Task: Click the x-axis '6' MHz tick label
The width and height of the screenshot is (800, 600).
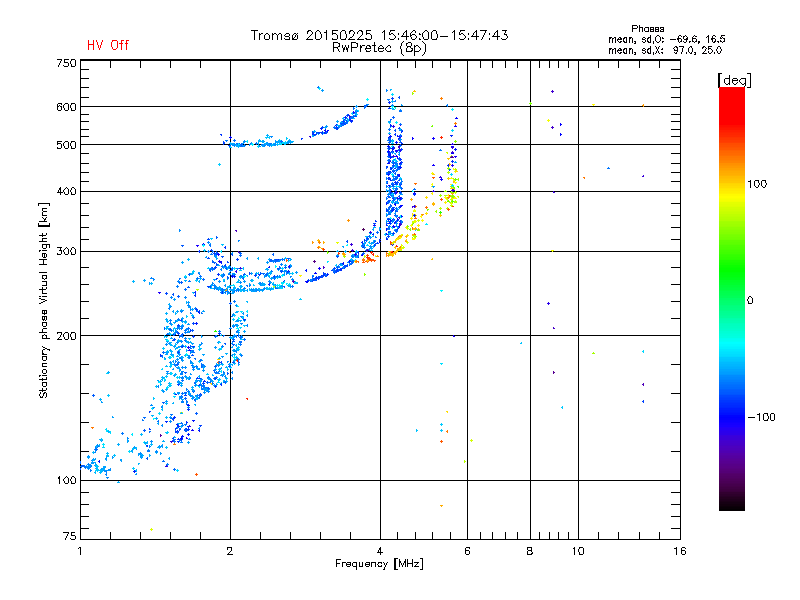Action: (x=467, y=551)
